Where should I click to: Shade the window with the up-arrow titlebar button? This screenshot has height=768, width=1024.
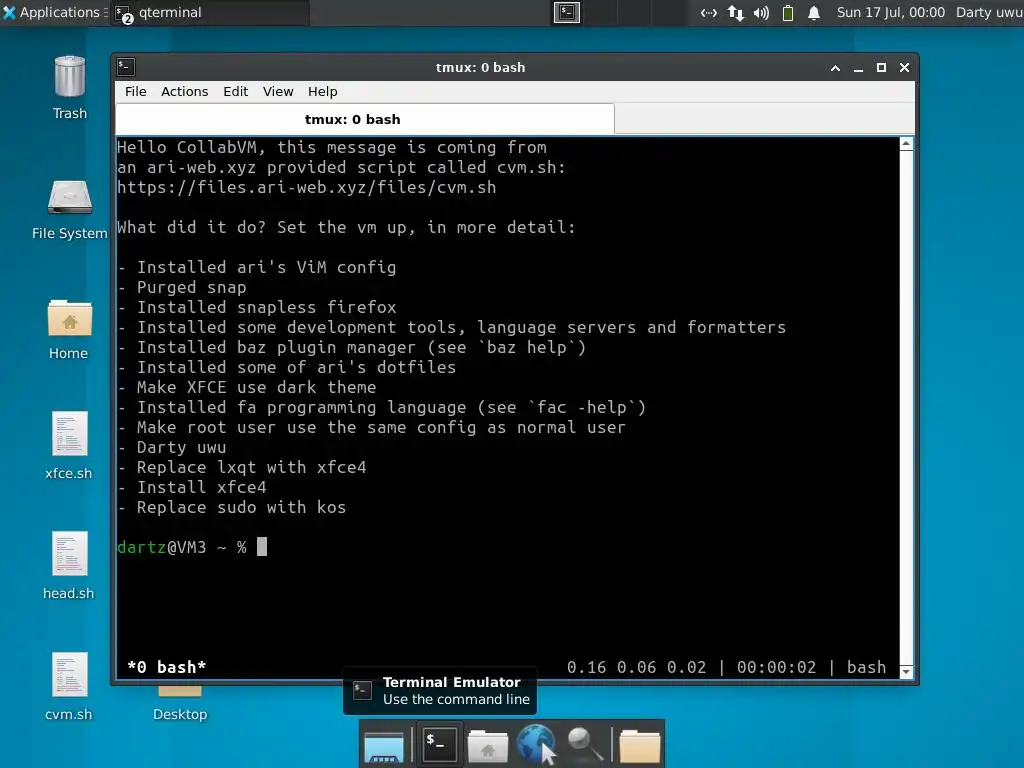tap(835, 68)
